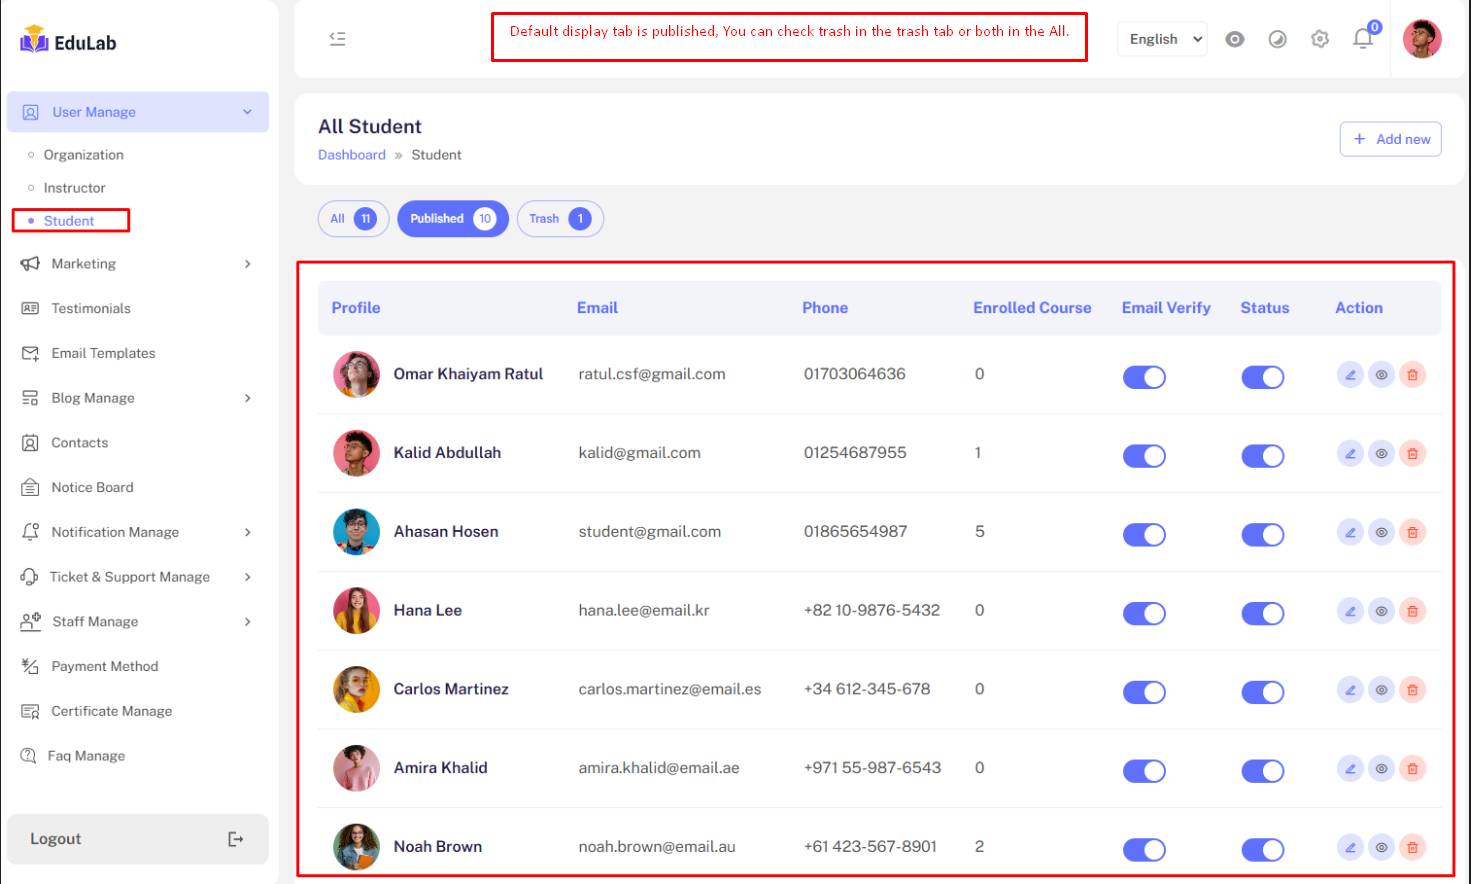Open the user profile avatar in header
The width and height of the screenshot is (1471, 884).
1421,39
